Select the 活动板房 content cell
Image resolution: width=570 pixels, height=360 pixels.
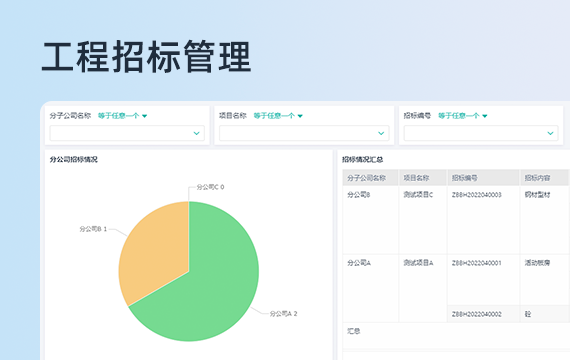tap(545, 280)
